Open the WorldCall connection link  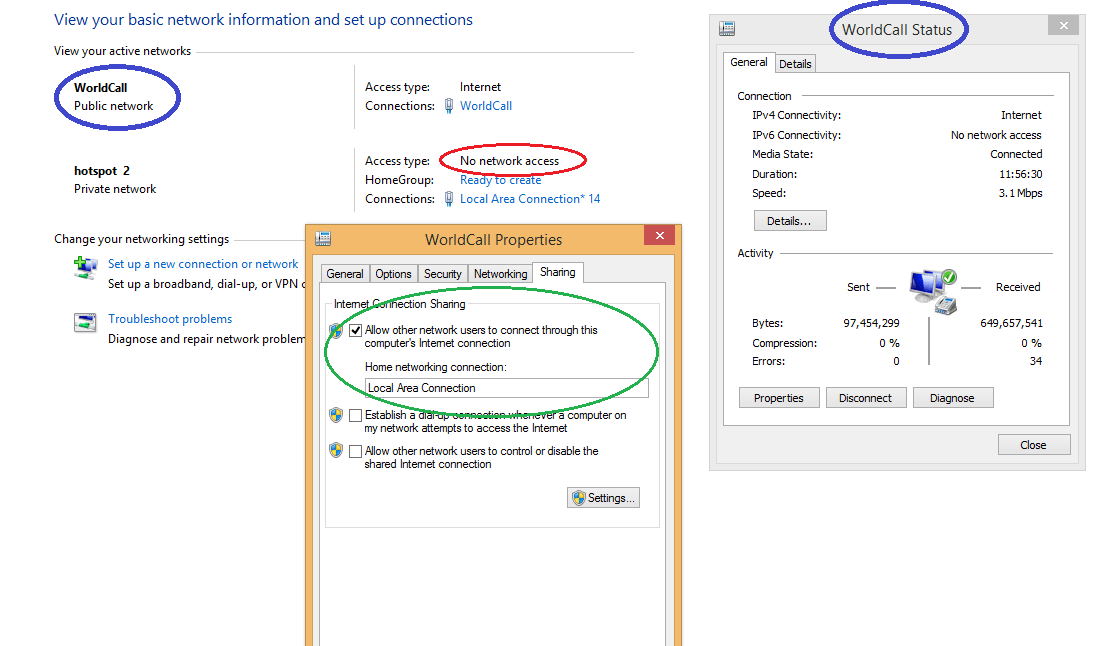pos(486,106)
